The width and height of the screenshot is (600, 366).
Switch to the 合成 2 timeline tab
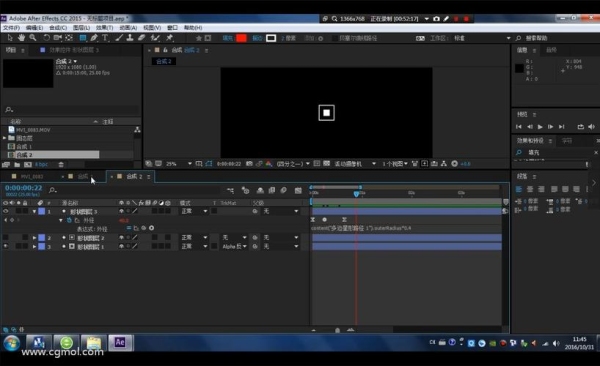(134, 176)
